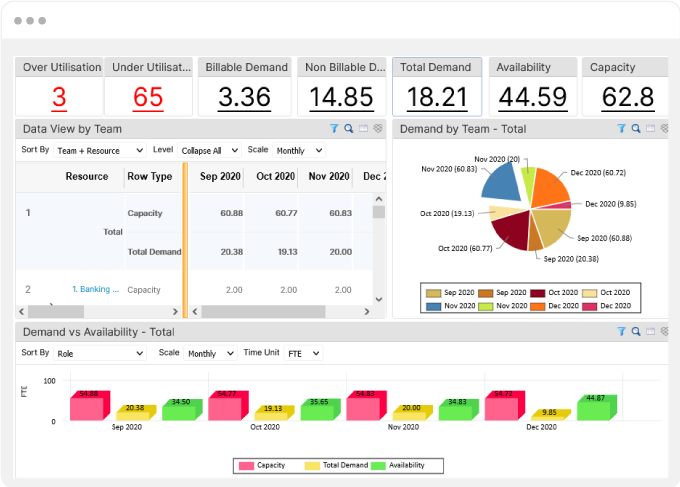Click the Dec 2020 (9.85) pie label
The width and height of the screenshot is (680, 487).
[611, 204]
